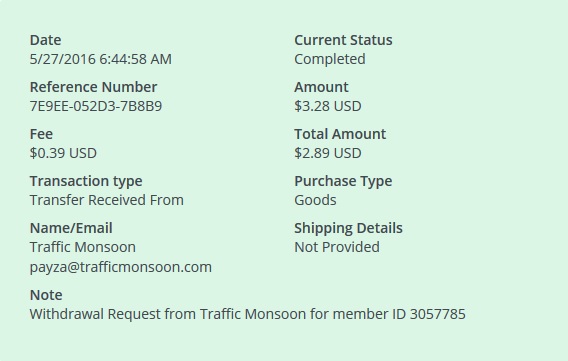The width and height of the screenshot is (568, 361).
Task: Select reference number 7E9EE-052D3-7B8B9
Action: point(96,106)
